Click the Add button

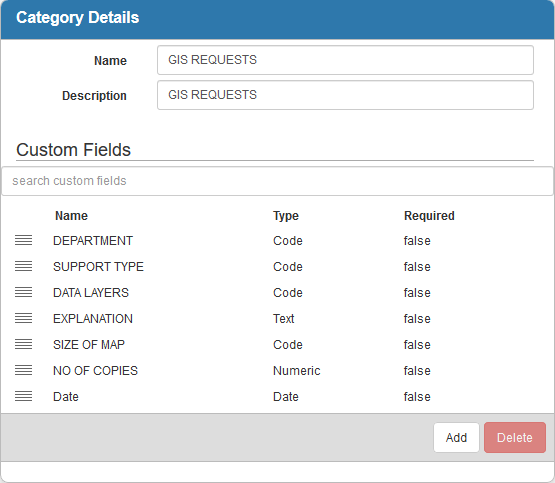click(x=456, y=437)
